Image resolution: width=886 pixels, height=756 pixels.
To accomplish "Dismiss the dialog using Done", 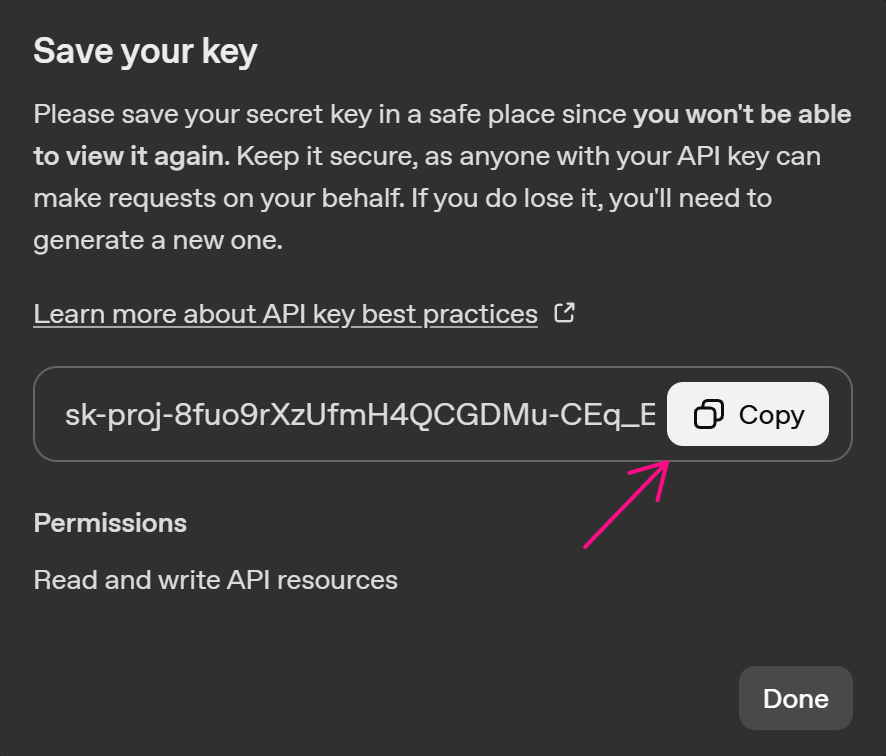I will coord(795,698).
